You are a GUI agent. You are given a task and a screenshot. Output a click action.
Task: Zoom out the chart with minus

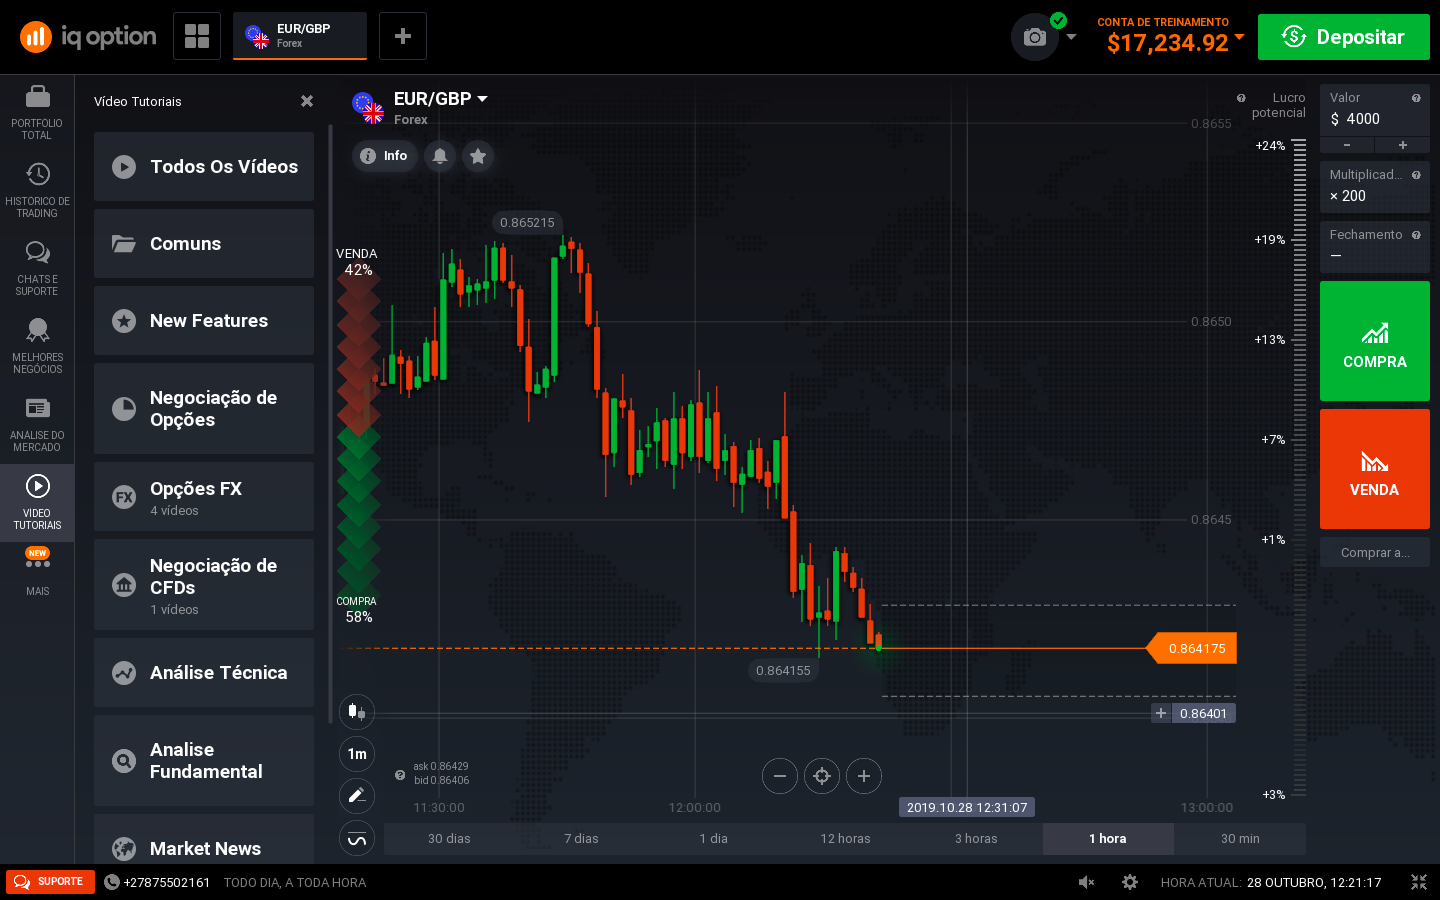pos(780,776)
